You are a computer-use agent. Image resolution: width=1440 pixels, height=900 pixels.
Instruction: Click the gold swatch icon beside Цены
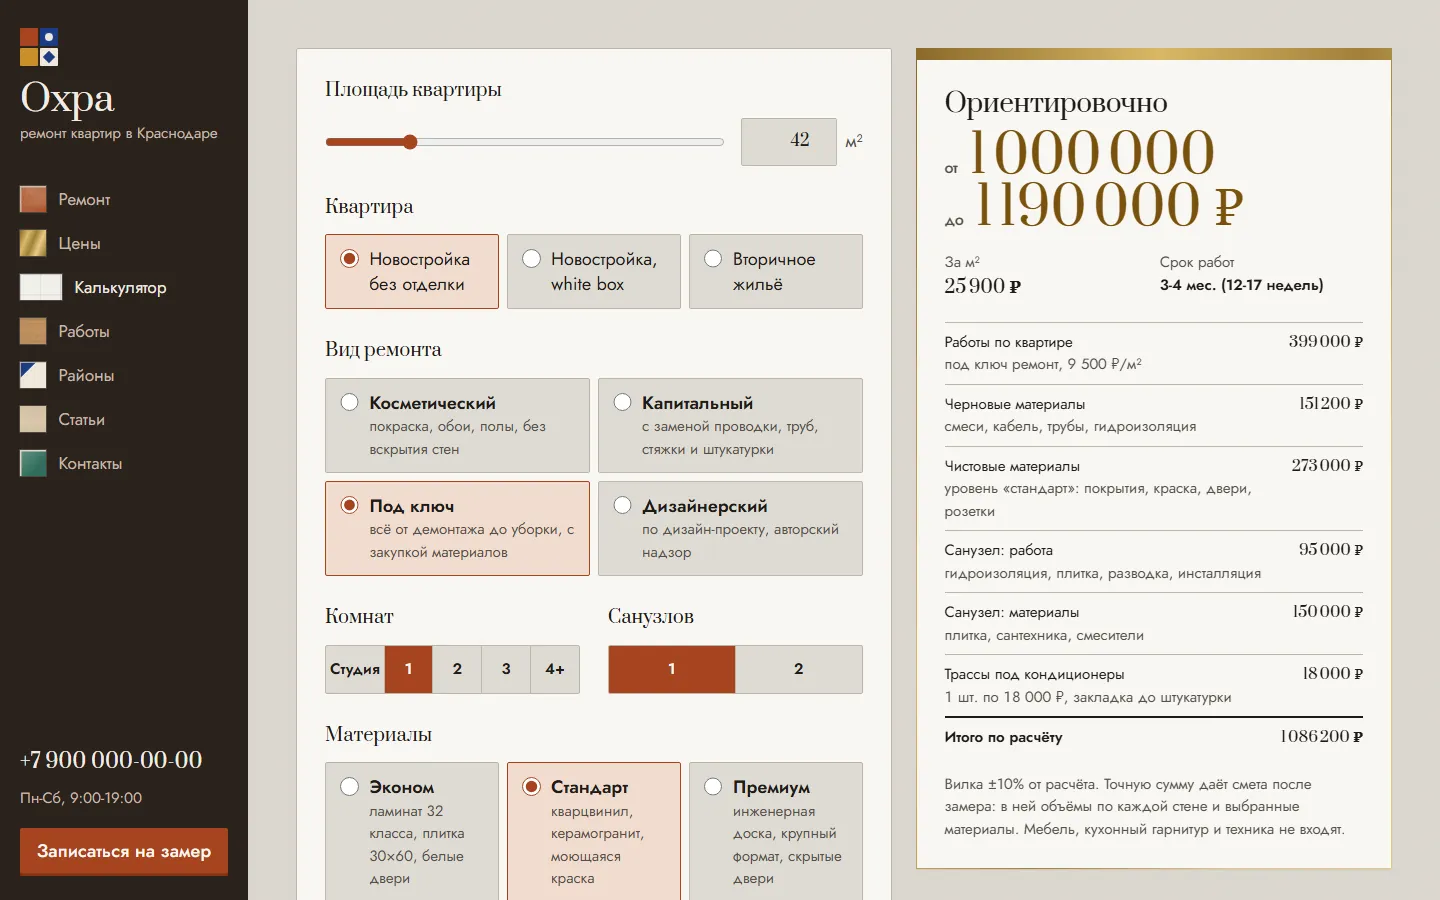[33, 243]
